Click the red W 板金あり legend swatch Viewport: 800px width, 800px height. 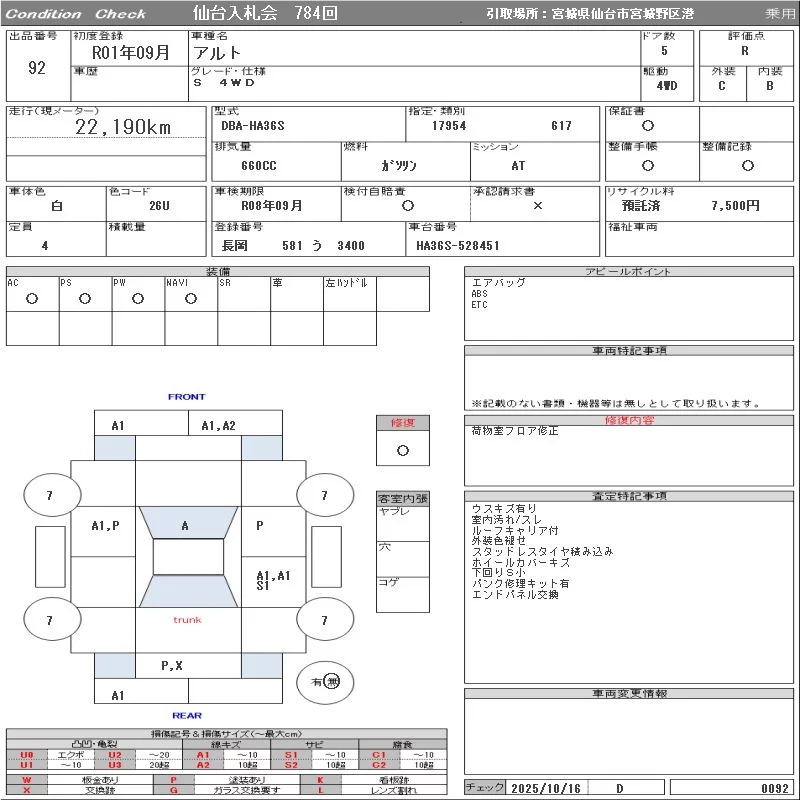click(x=27, y=779)
